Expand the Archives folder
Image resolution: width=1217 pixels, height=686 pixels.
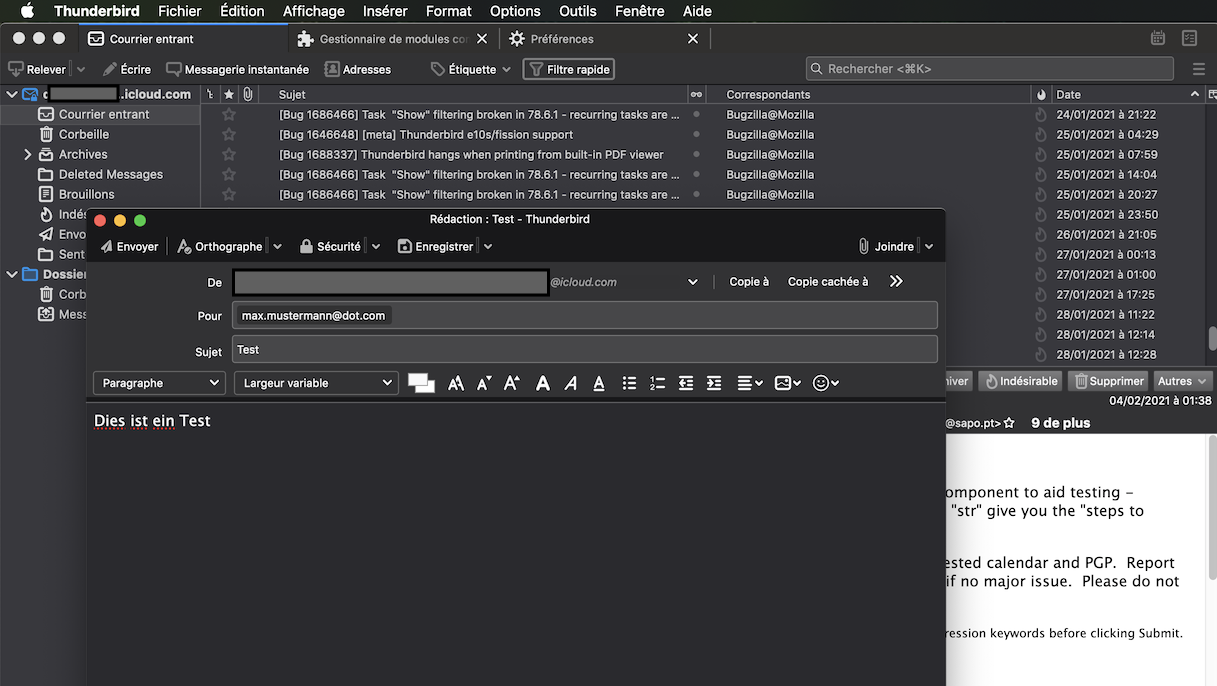pos(28,155)
